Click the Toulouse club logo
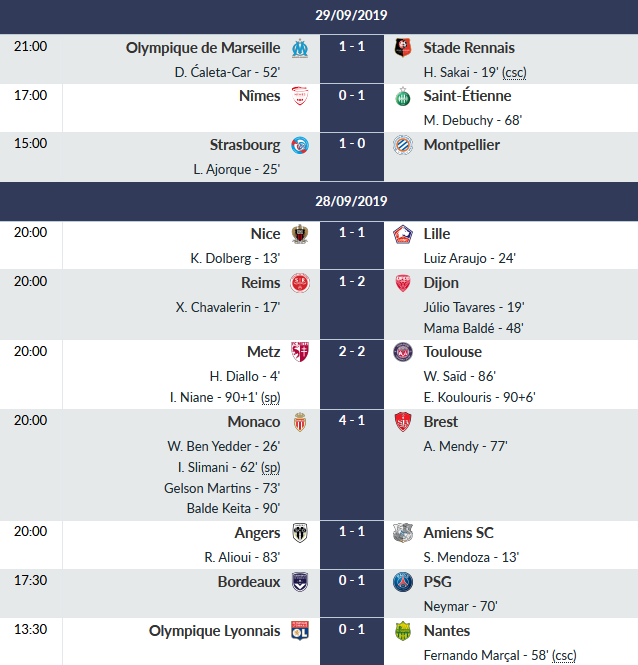The height and width of the screenshot is (665, 638). 403,352
